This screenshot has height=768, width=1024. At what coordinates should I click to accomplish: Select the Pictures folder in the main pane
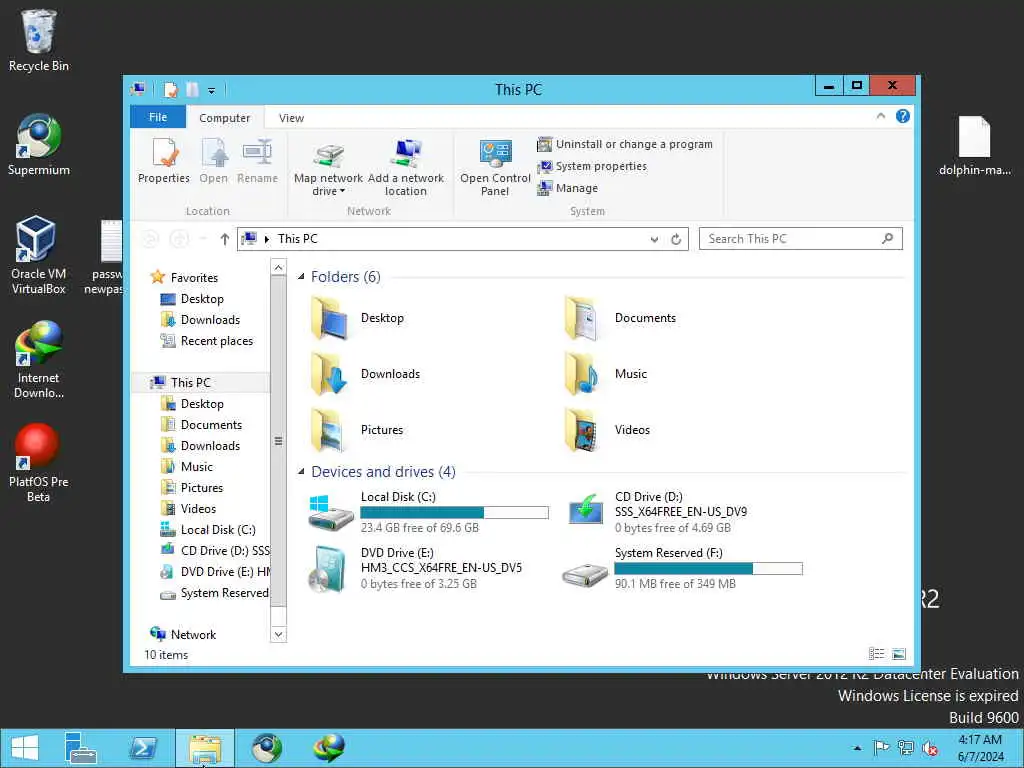pos(358,430)
